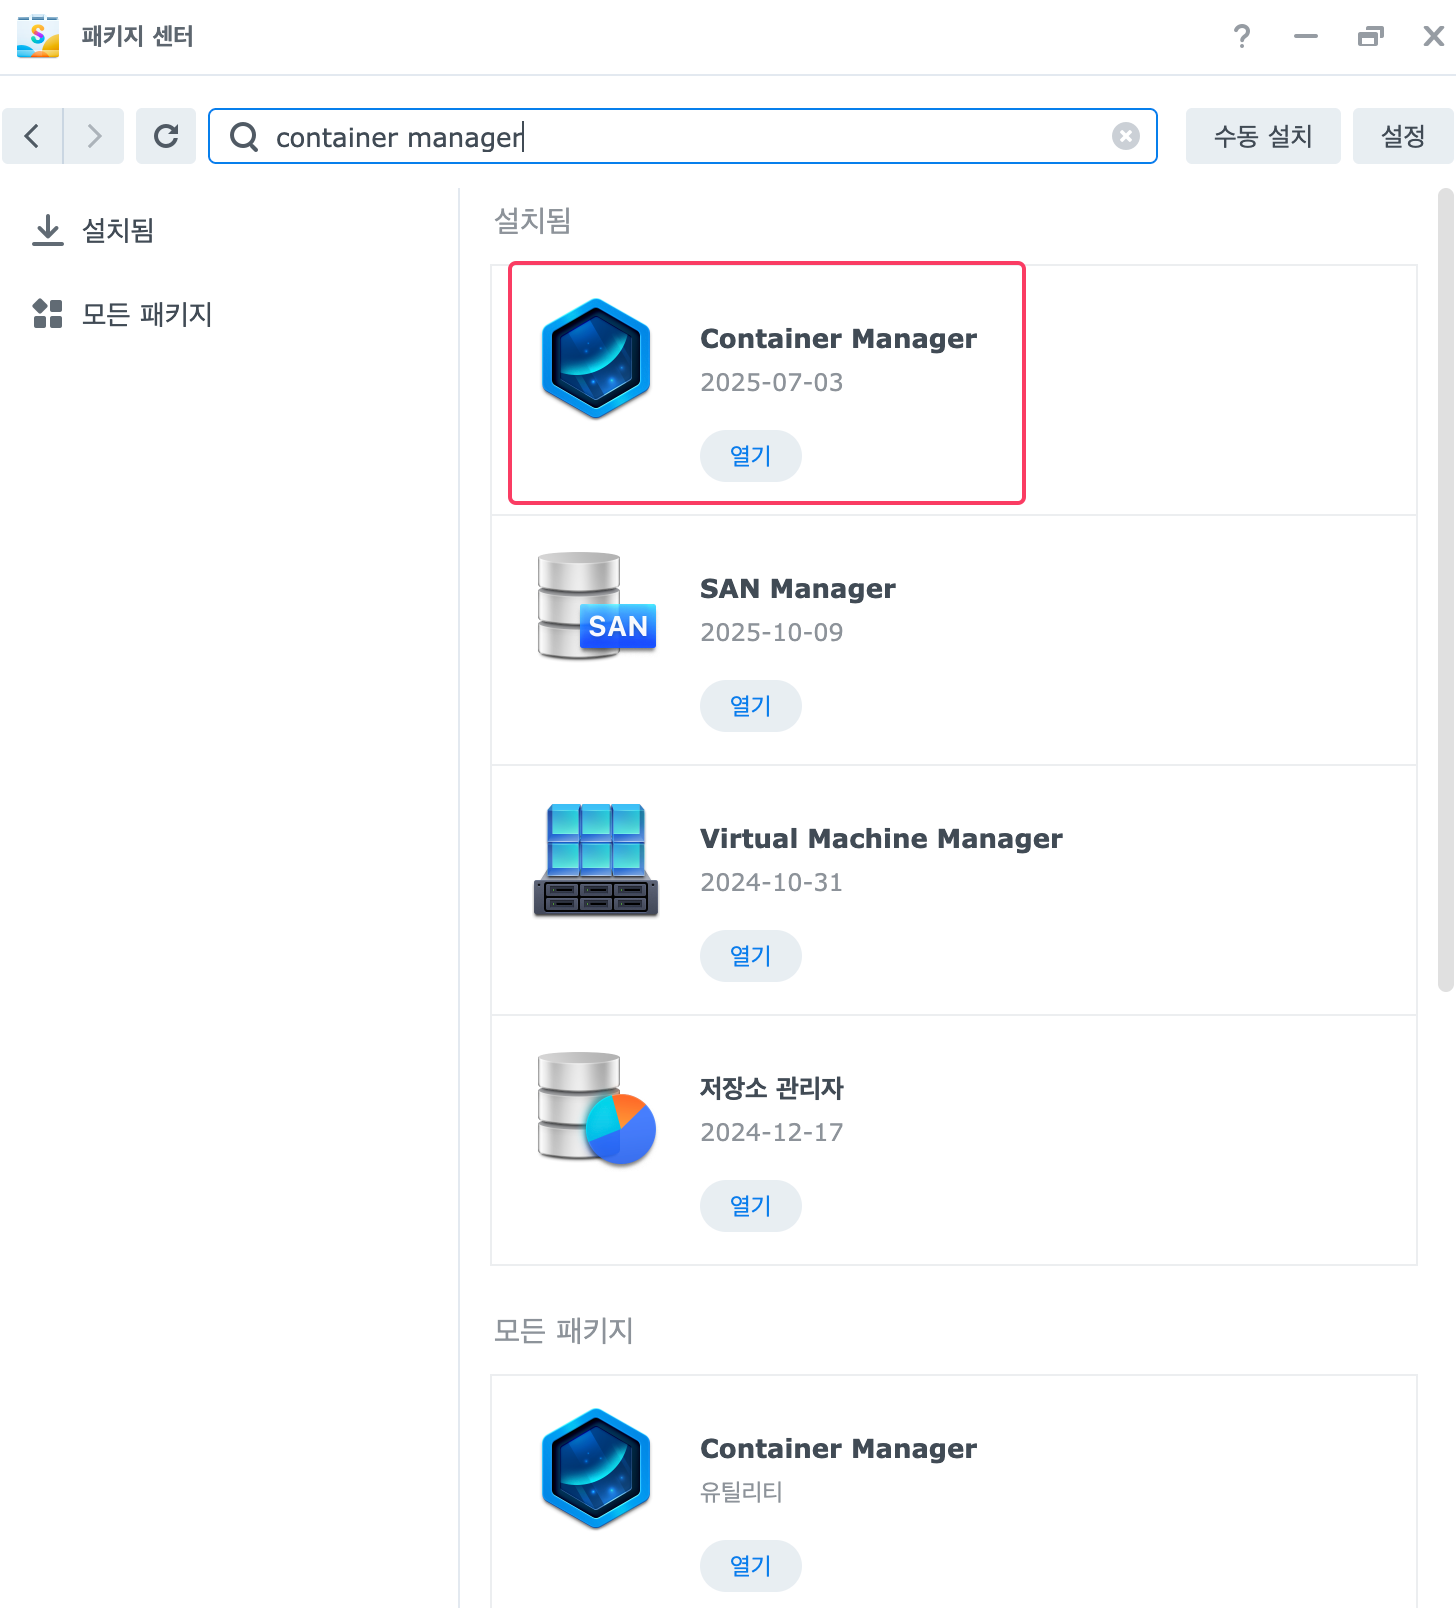Click the 저장소 관리자 title text
The width and height of the screenshot is (1456, 1608).
click(771, 1088)
